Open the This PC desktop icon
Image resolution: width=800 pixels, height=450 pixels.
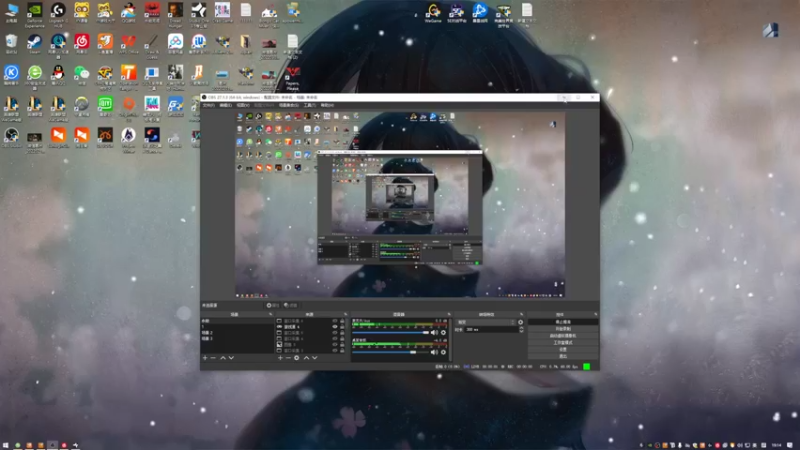tap(11, 13)
